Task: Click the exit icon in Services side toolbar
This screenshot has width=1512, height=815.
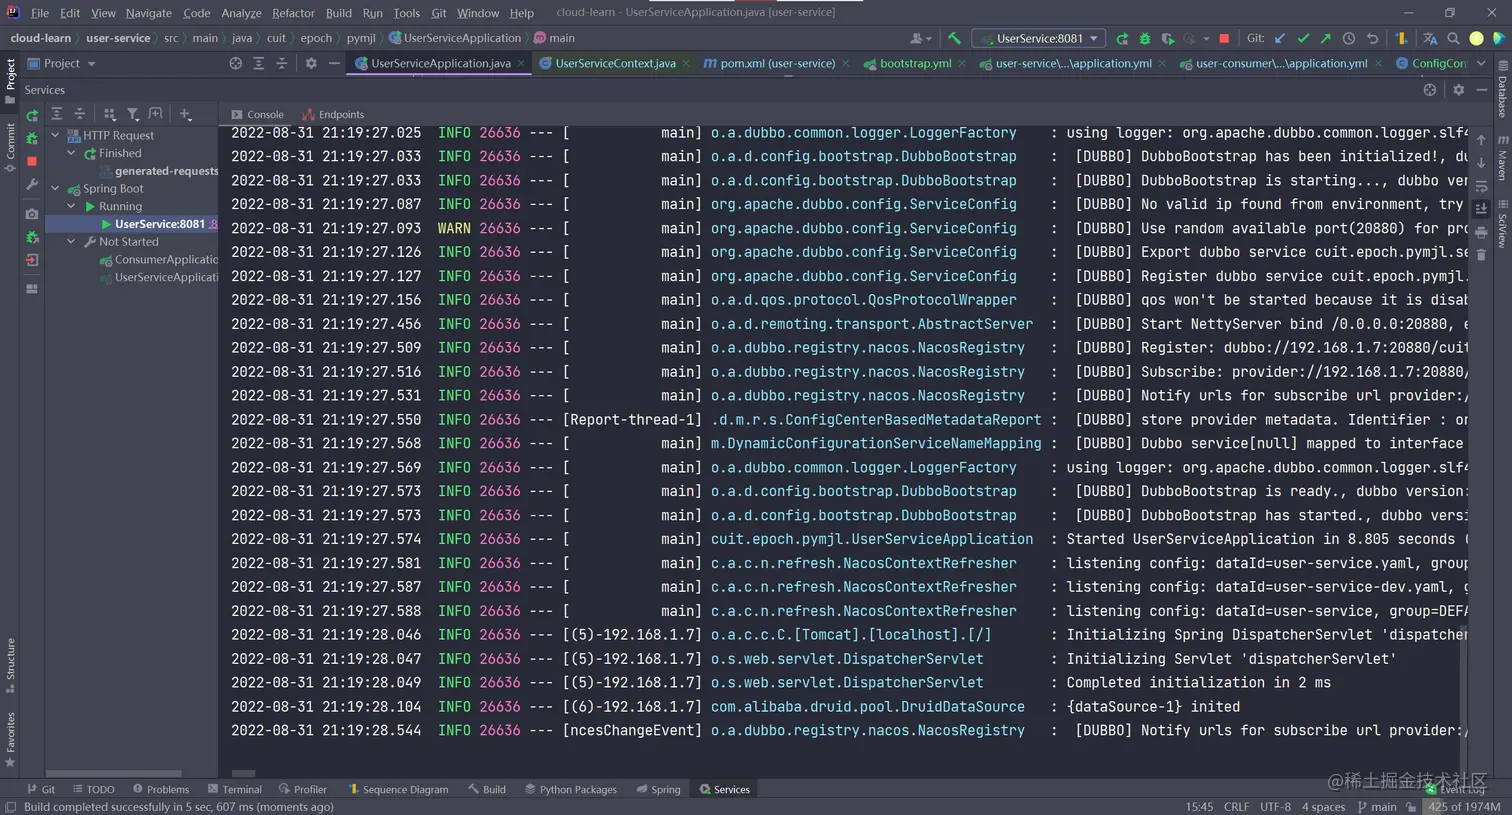Action: (x=32, y=260)
